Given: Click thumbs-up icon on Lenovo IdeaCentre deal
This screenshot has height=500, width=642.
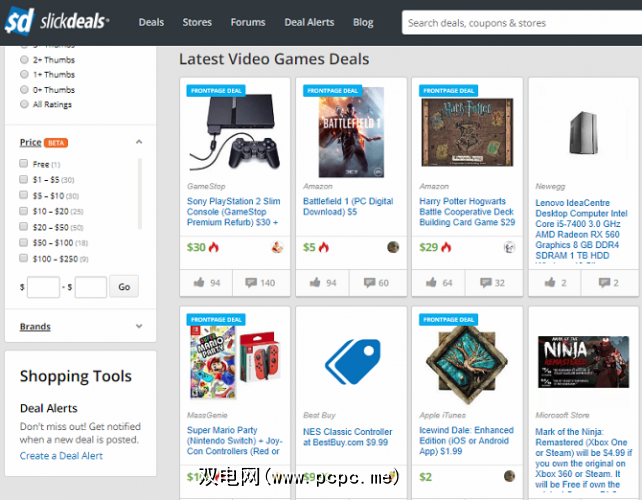Looking at the screenshot, I should click(550, 282).
